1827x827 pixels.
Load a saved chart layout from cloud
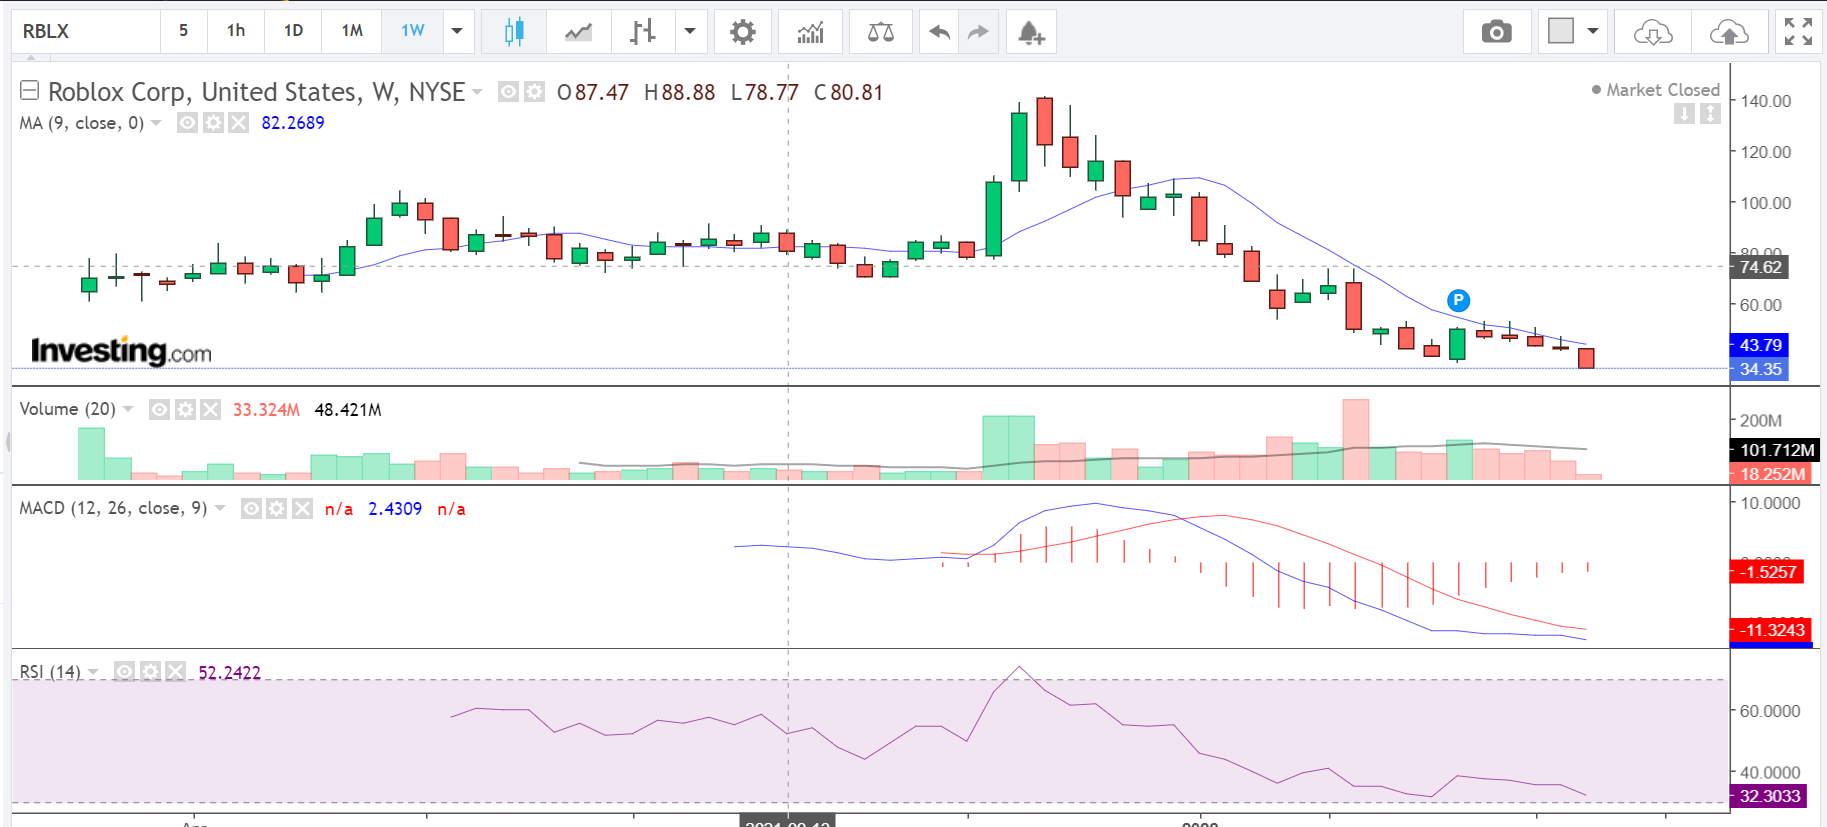(x=1653, y=32)
